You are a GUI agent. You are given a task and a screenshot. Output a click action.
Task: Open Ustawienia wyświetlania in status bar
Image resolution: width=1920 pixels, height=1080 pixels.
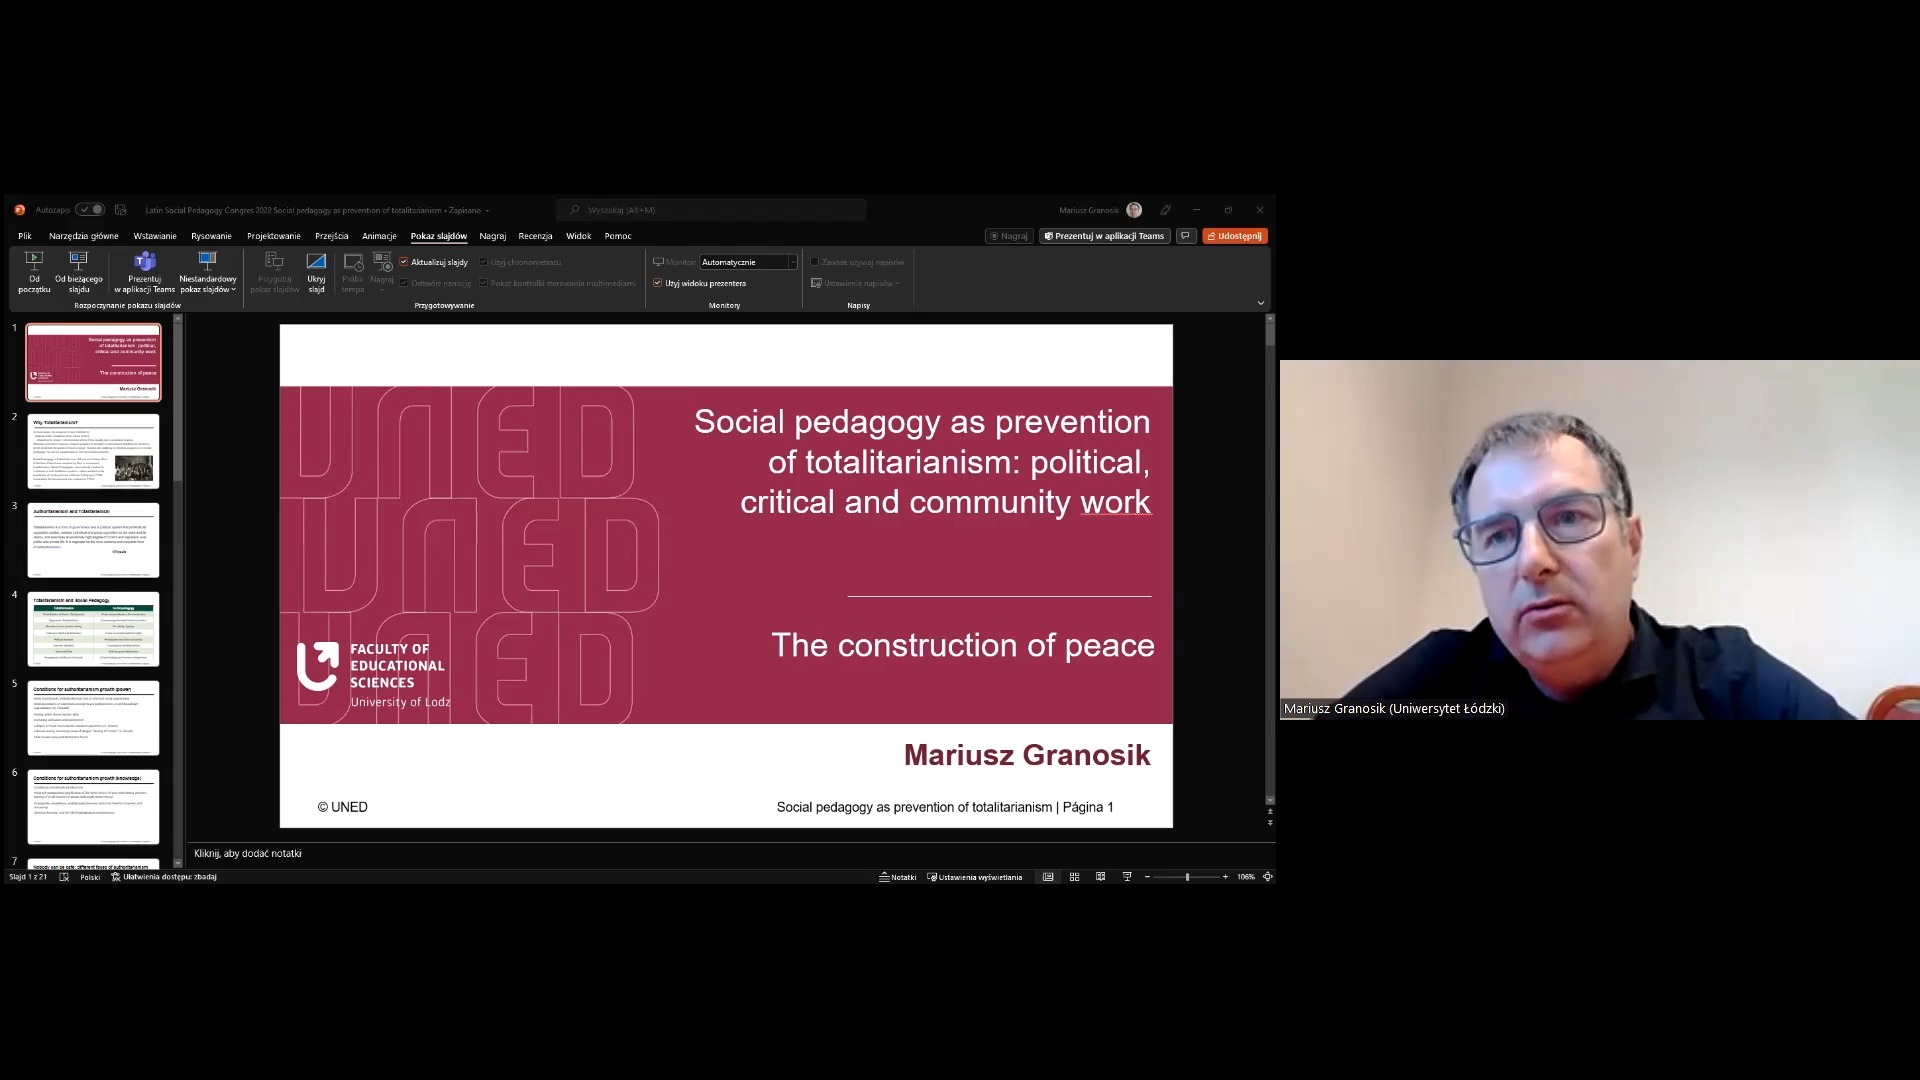click(x=975, y=877)
